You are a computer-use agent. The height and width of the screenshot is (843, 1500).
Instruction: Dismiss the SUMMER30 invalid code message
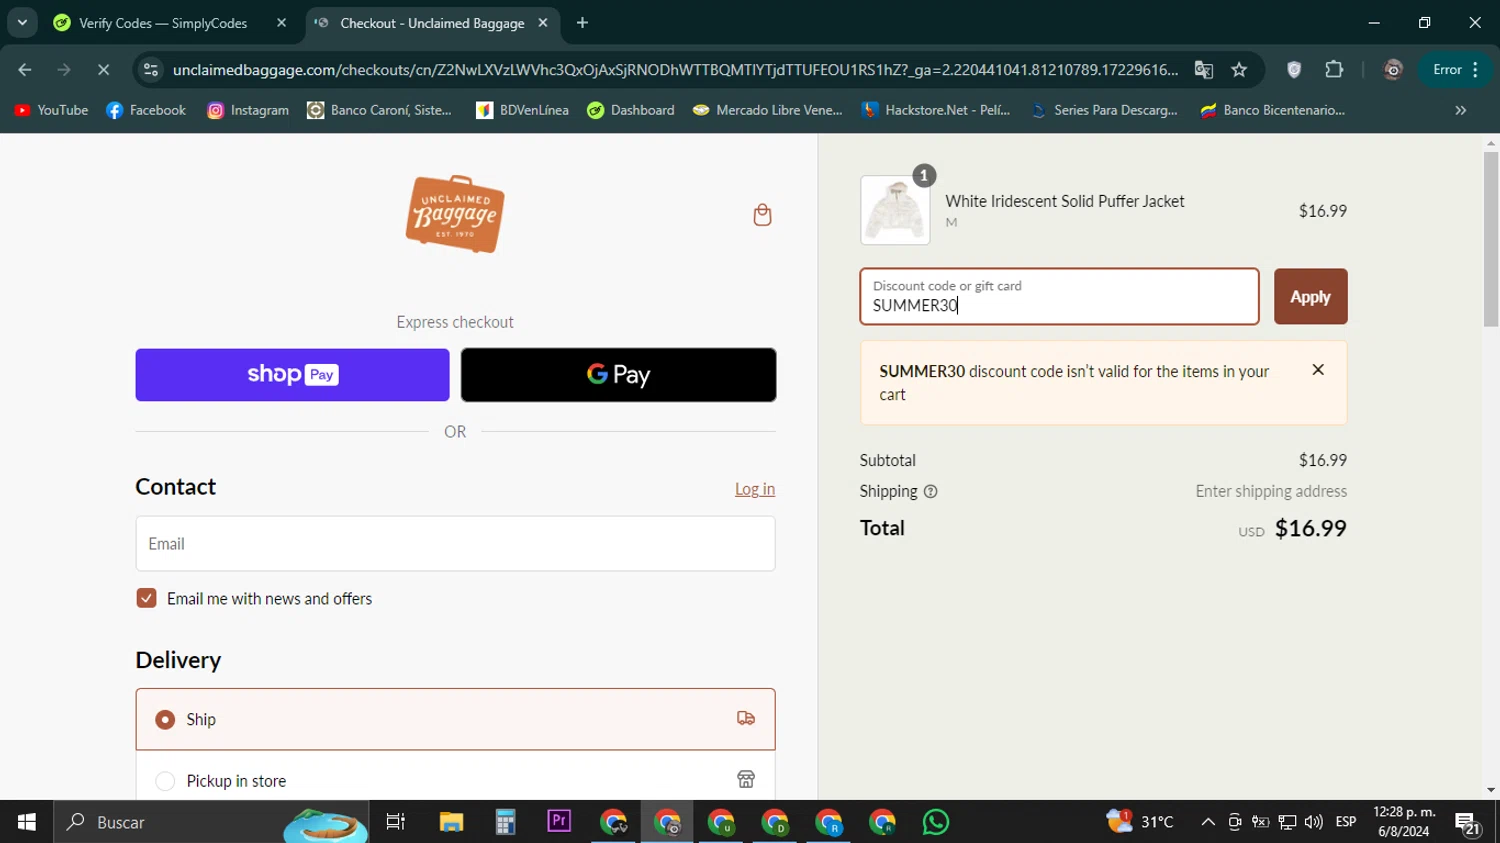click(1318, 370)
